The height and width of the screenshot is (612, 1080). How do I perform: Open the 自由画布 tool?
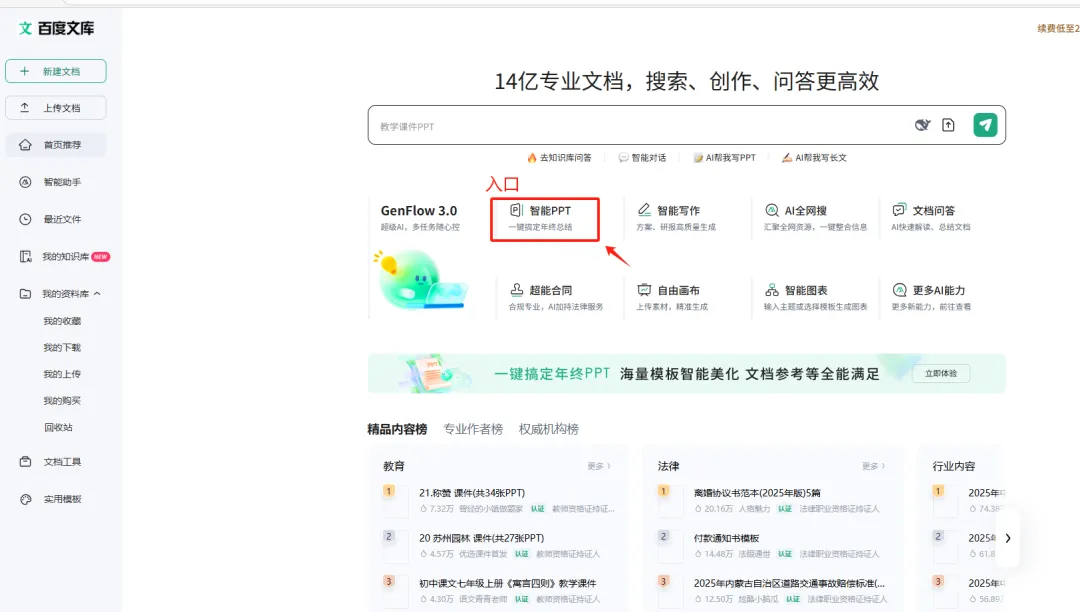coord(672,297)
